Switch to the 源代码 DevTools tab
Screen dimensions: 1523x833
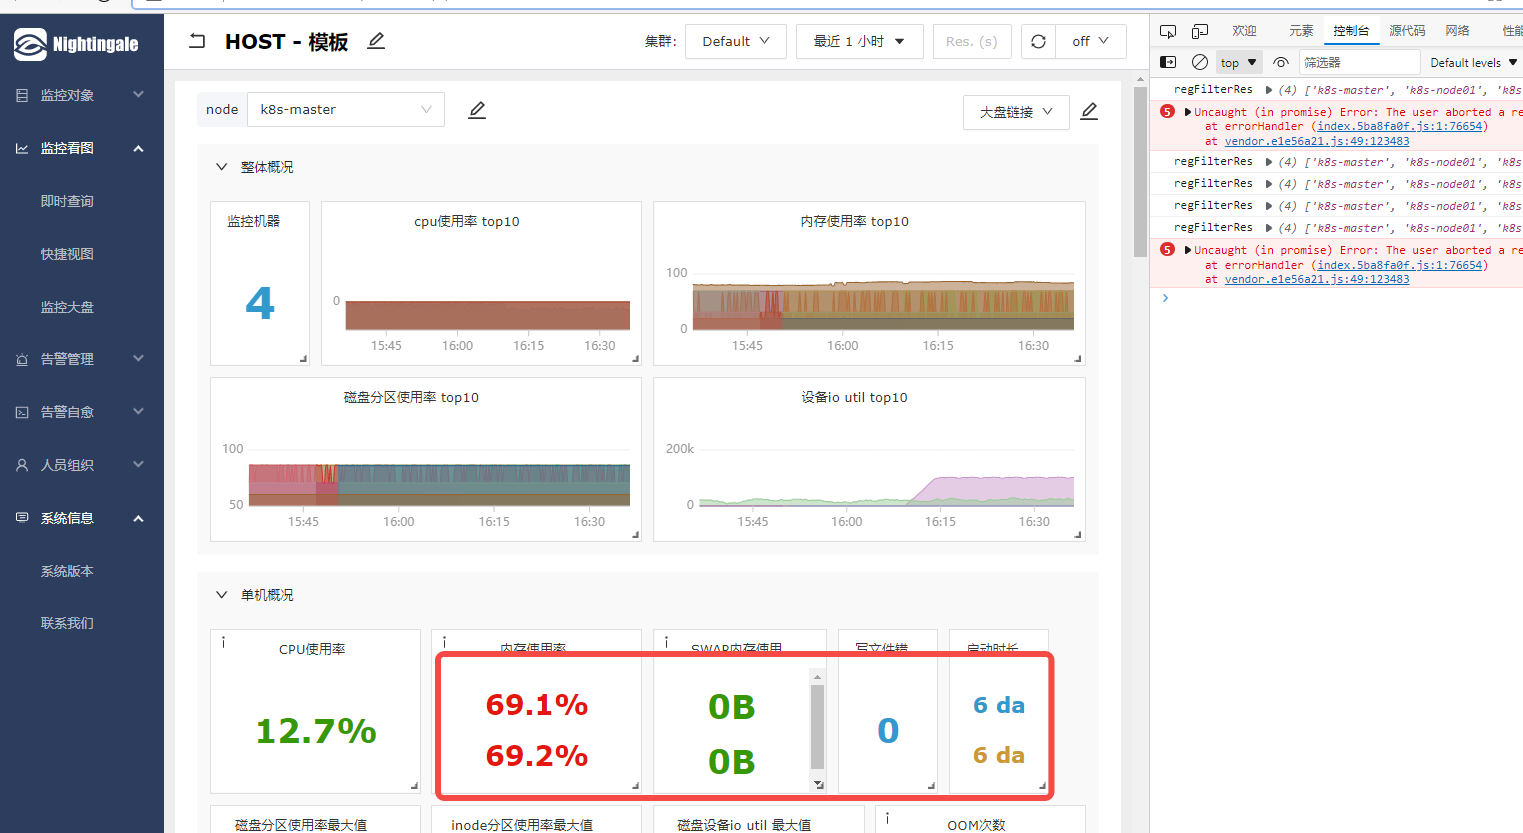1407,30
